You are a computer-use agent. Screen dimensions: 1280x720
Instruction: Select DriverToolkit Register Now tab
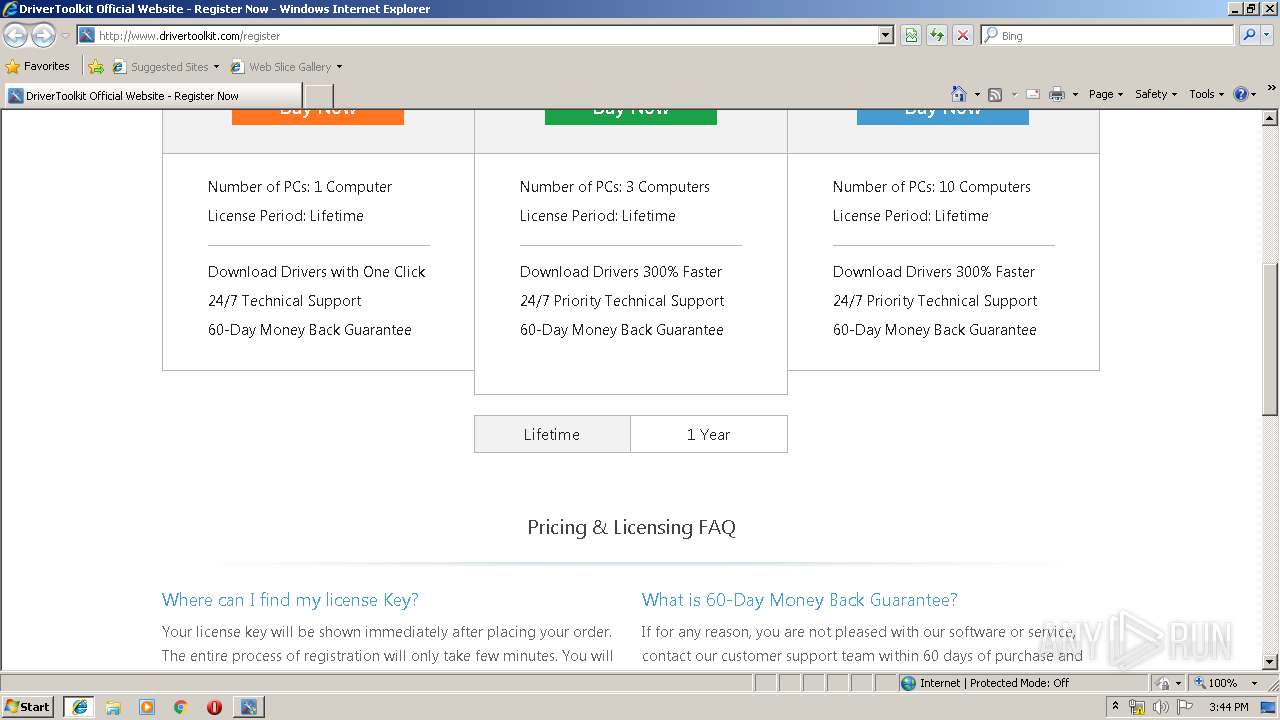point(152,96)
